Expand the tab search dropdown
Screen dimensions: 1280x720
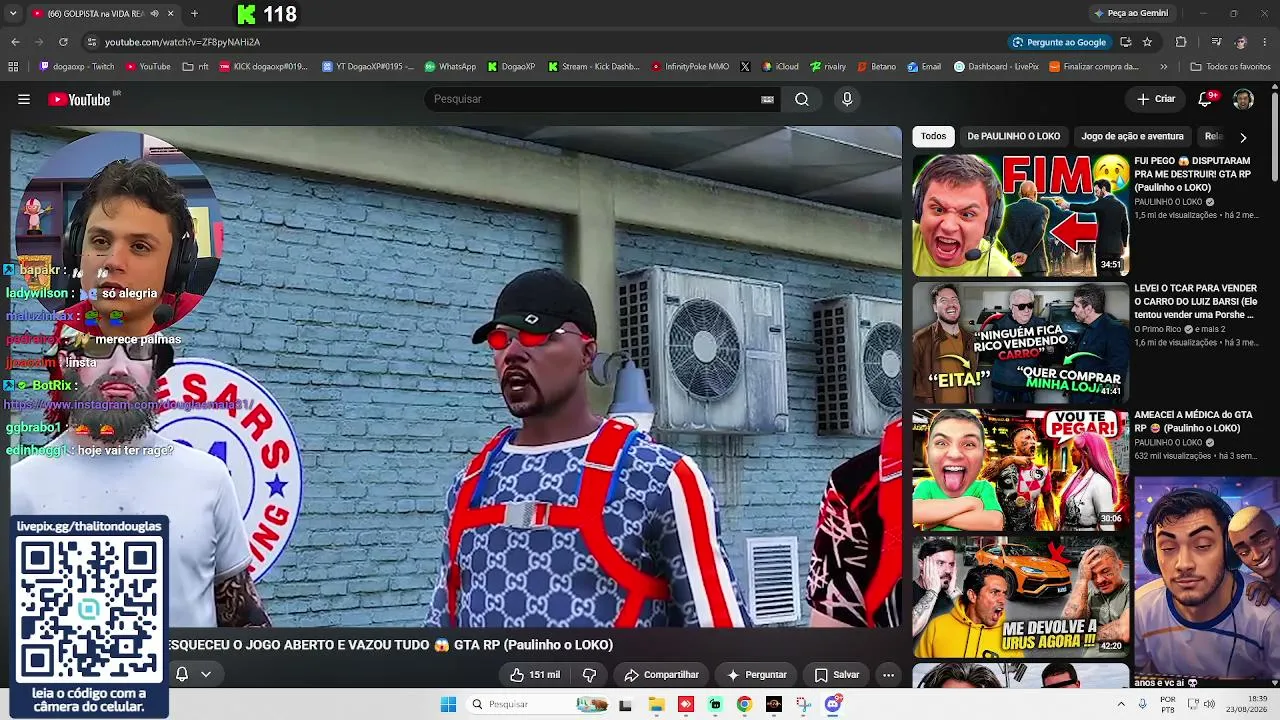(x=13, y=14)
